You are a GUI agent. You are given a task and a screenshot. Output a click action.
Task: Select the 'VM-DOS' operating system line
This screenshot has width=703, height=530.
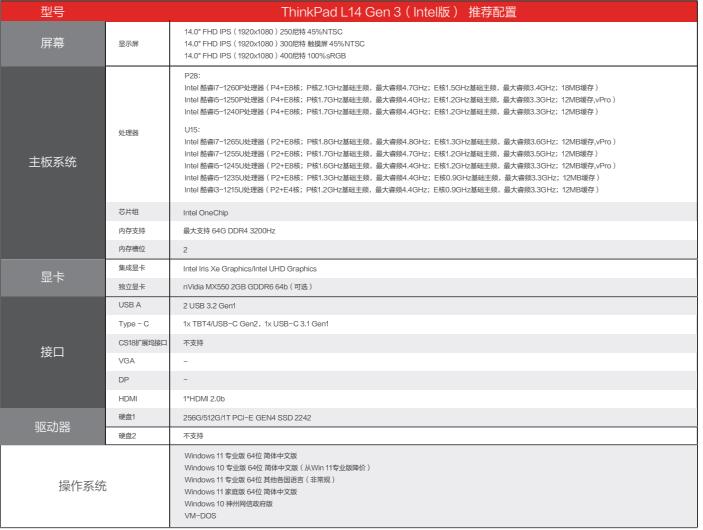pyautogui.click(x=200, y=516)
